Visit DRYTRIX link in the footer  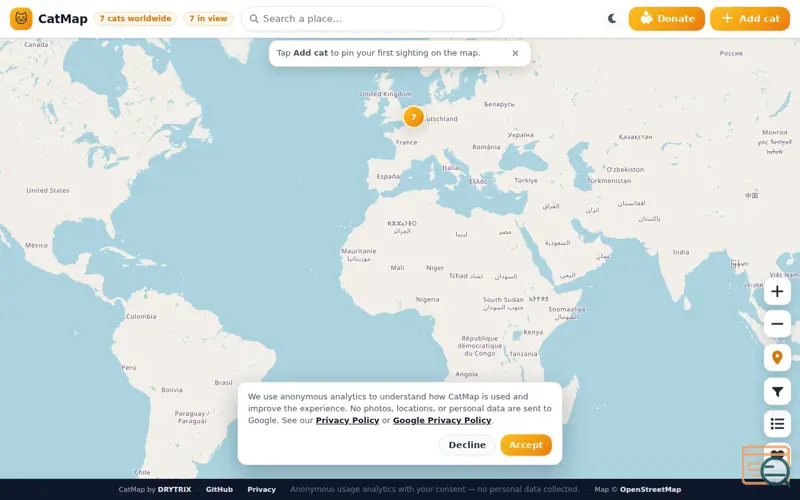coord(174,489)
